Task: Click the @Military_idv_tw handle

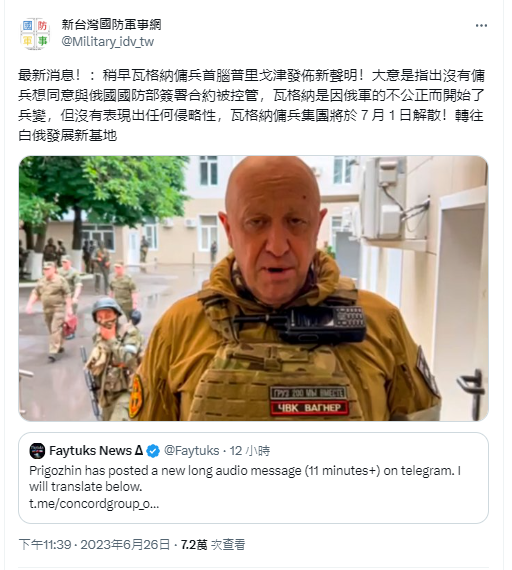Action: pos(108,42)
